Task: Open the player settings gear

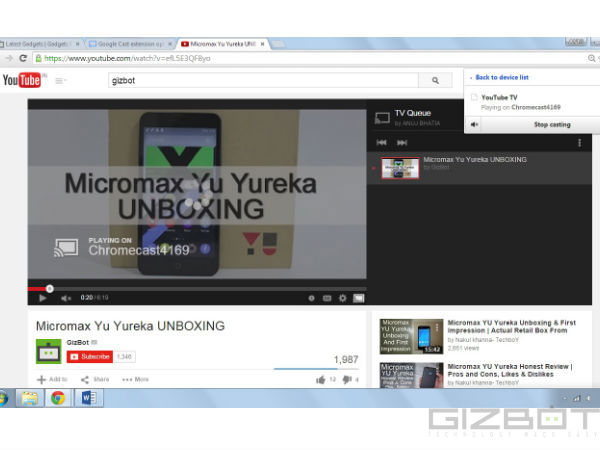Action: tap(342, 298)
